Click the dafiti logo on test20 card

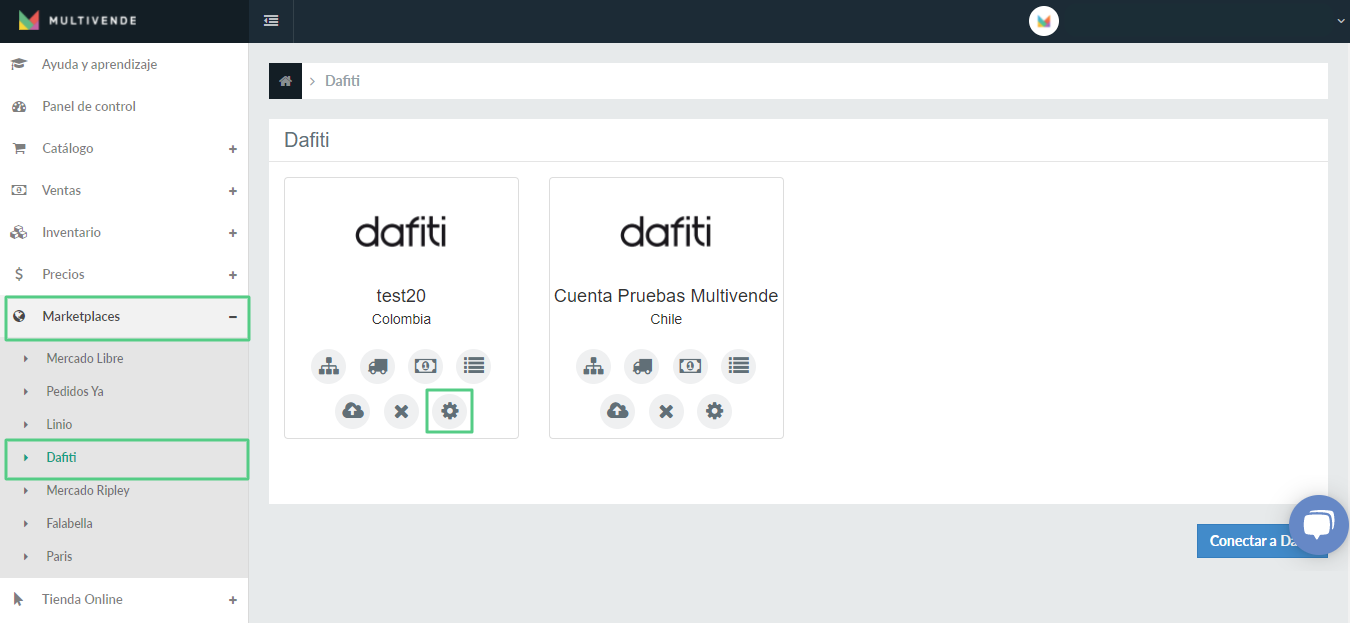click(401, 231)
